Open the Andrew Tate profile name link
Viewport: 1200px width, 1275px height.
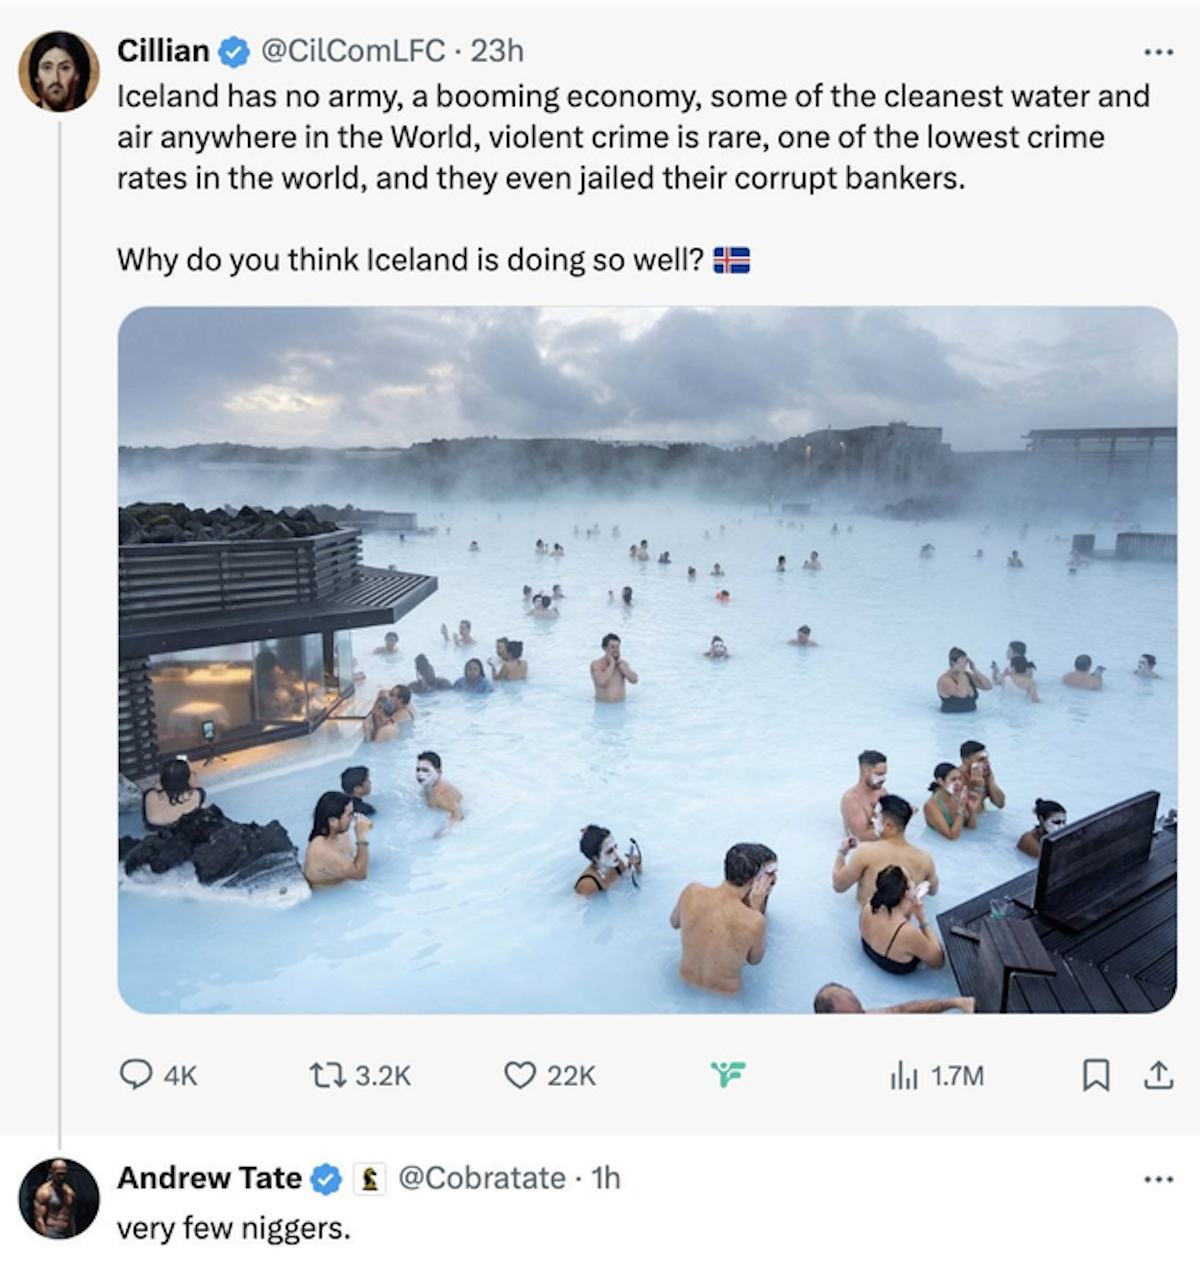tap(209, 1178)
